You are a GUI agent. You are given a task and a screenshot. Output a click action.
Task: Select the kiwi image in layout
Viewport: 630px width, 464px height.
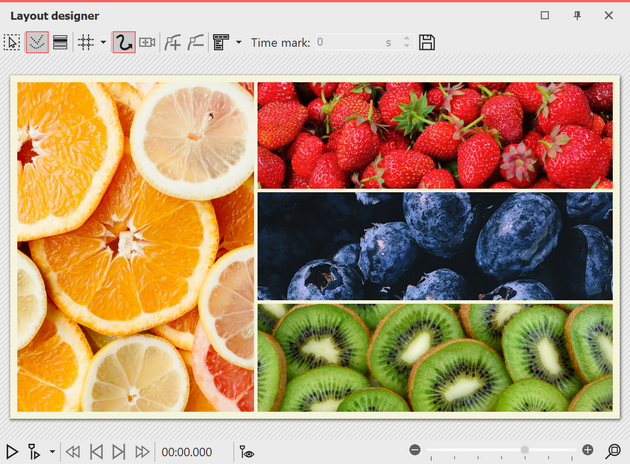435,357
